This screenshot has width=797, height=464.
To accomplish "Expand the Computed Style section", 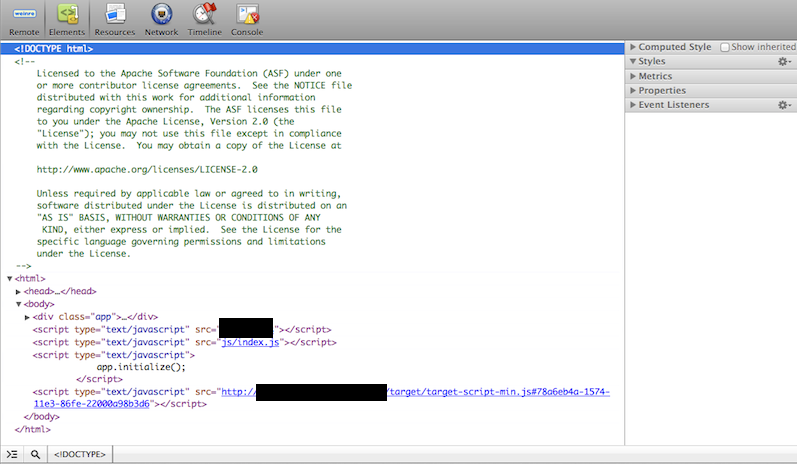I will (633, 47).
